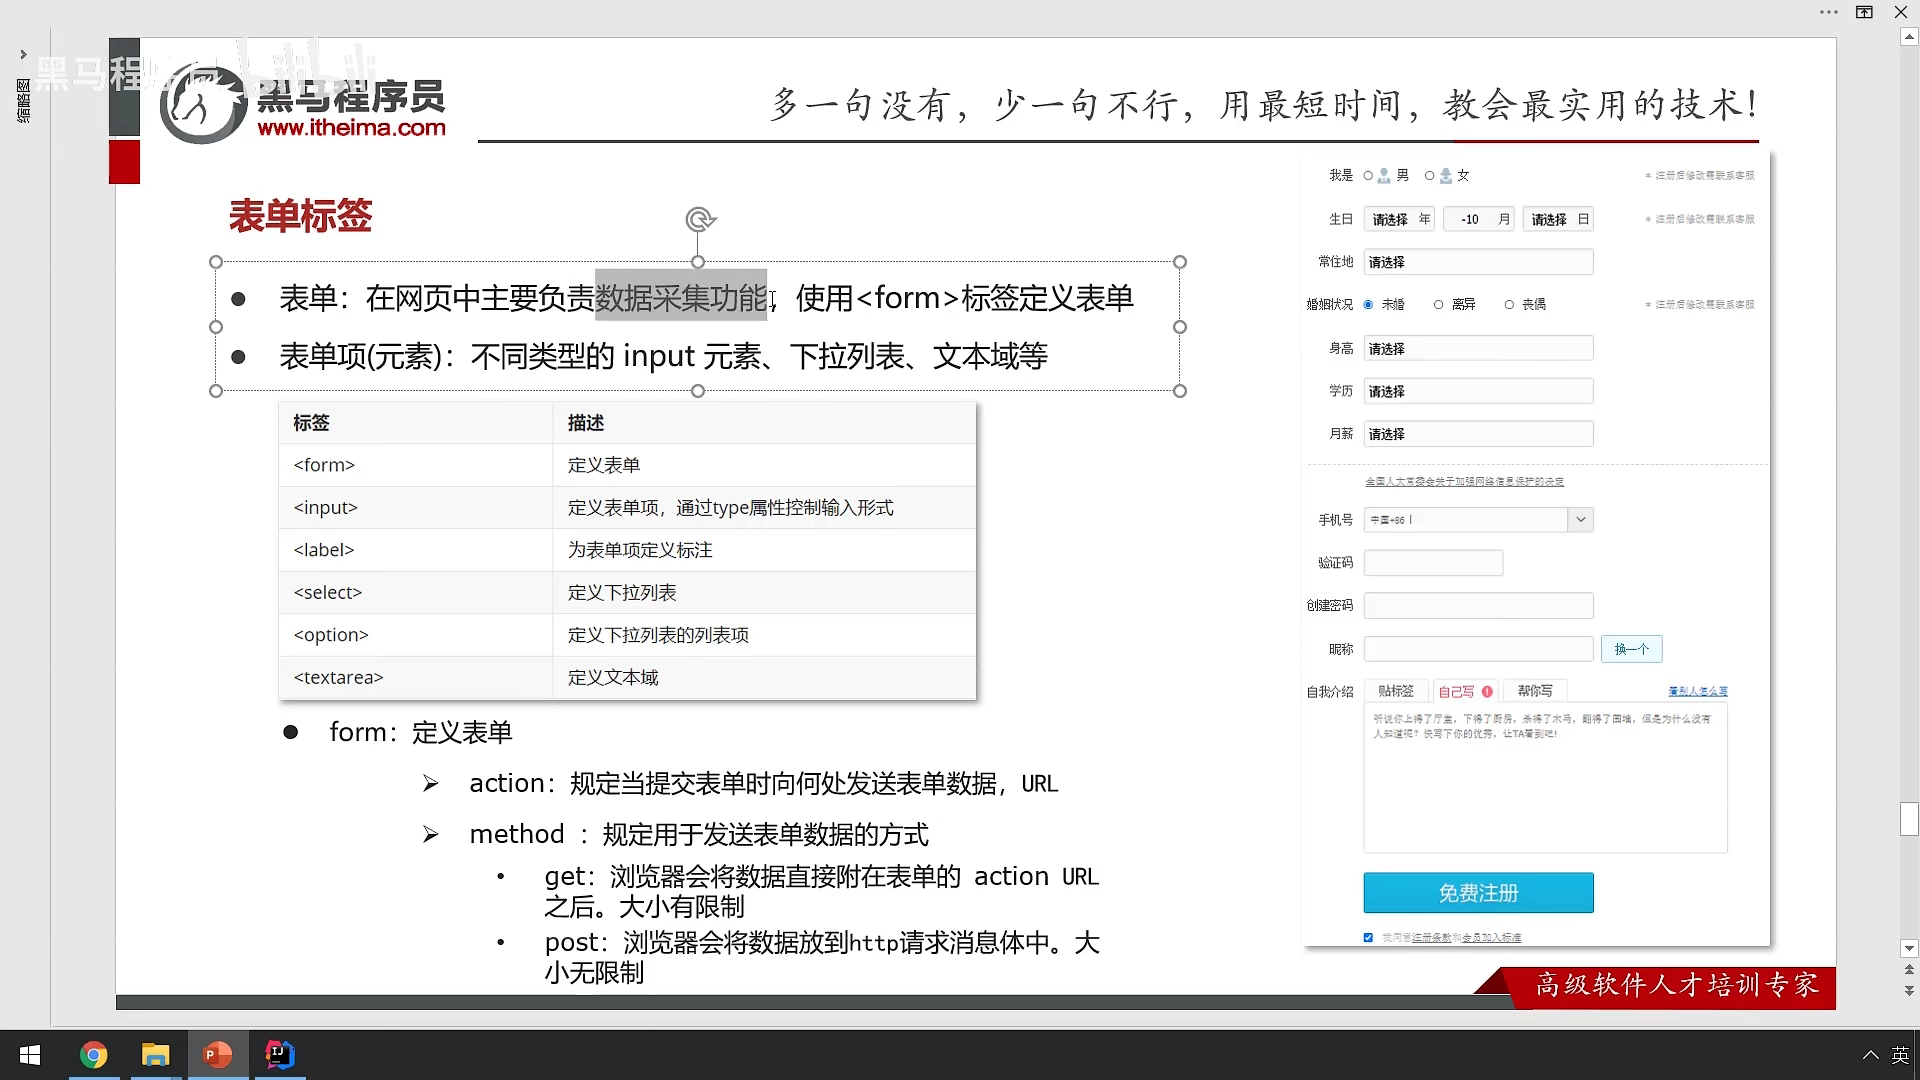Select the 女 radio button

1430,176
